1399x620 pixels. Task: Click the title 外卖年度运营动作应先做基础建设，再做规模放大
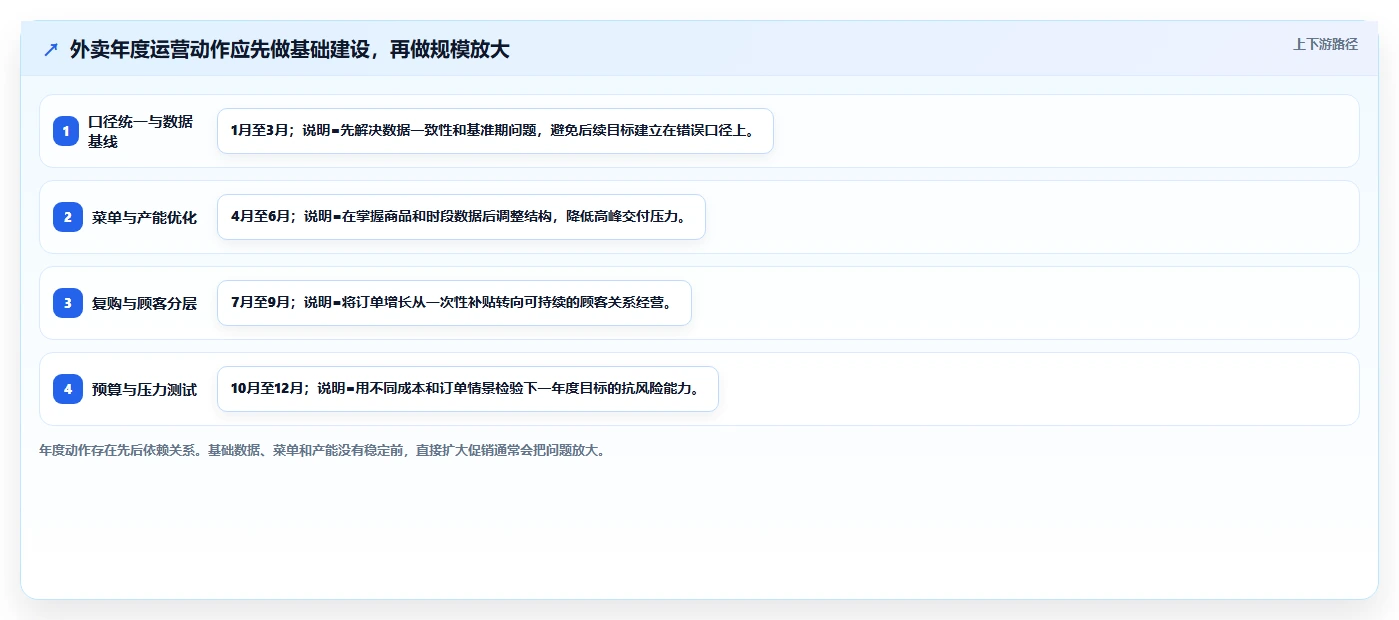coord(290,50)
